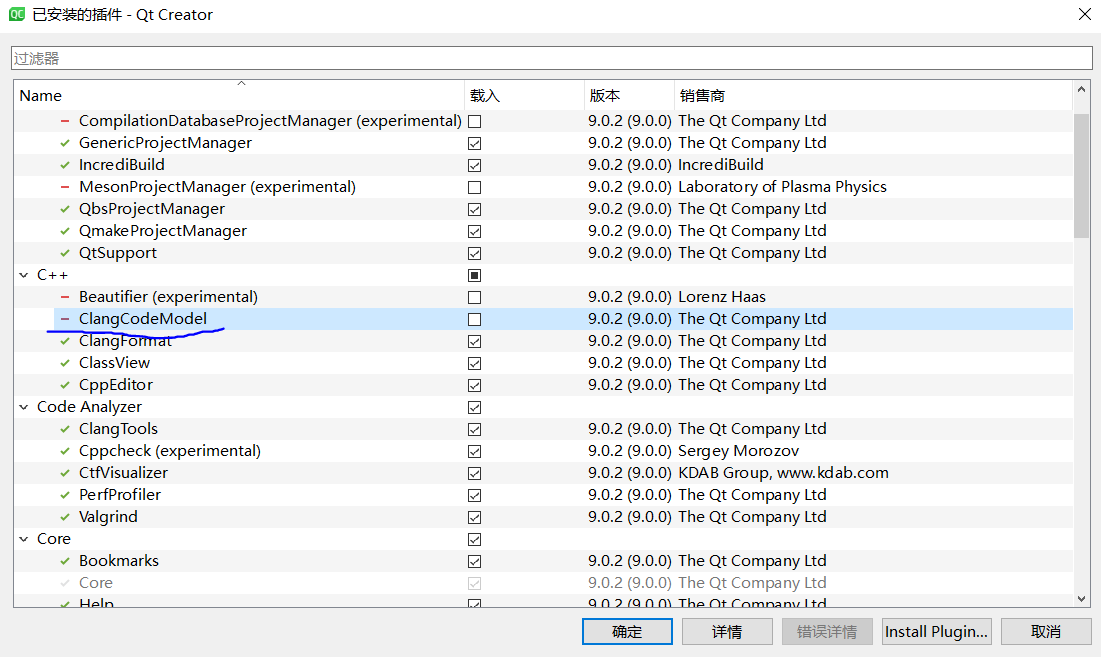Click the red dash icon beside Beautifier
The width and height of the screenshot is (1101, 657).
coord(65,297)
